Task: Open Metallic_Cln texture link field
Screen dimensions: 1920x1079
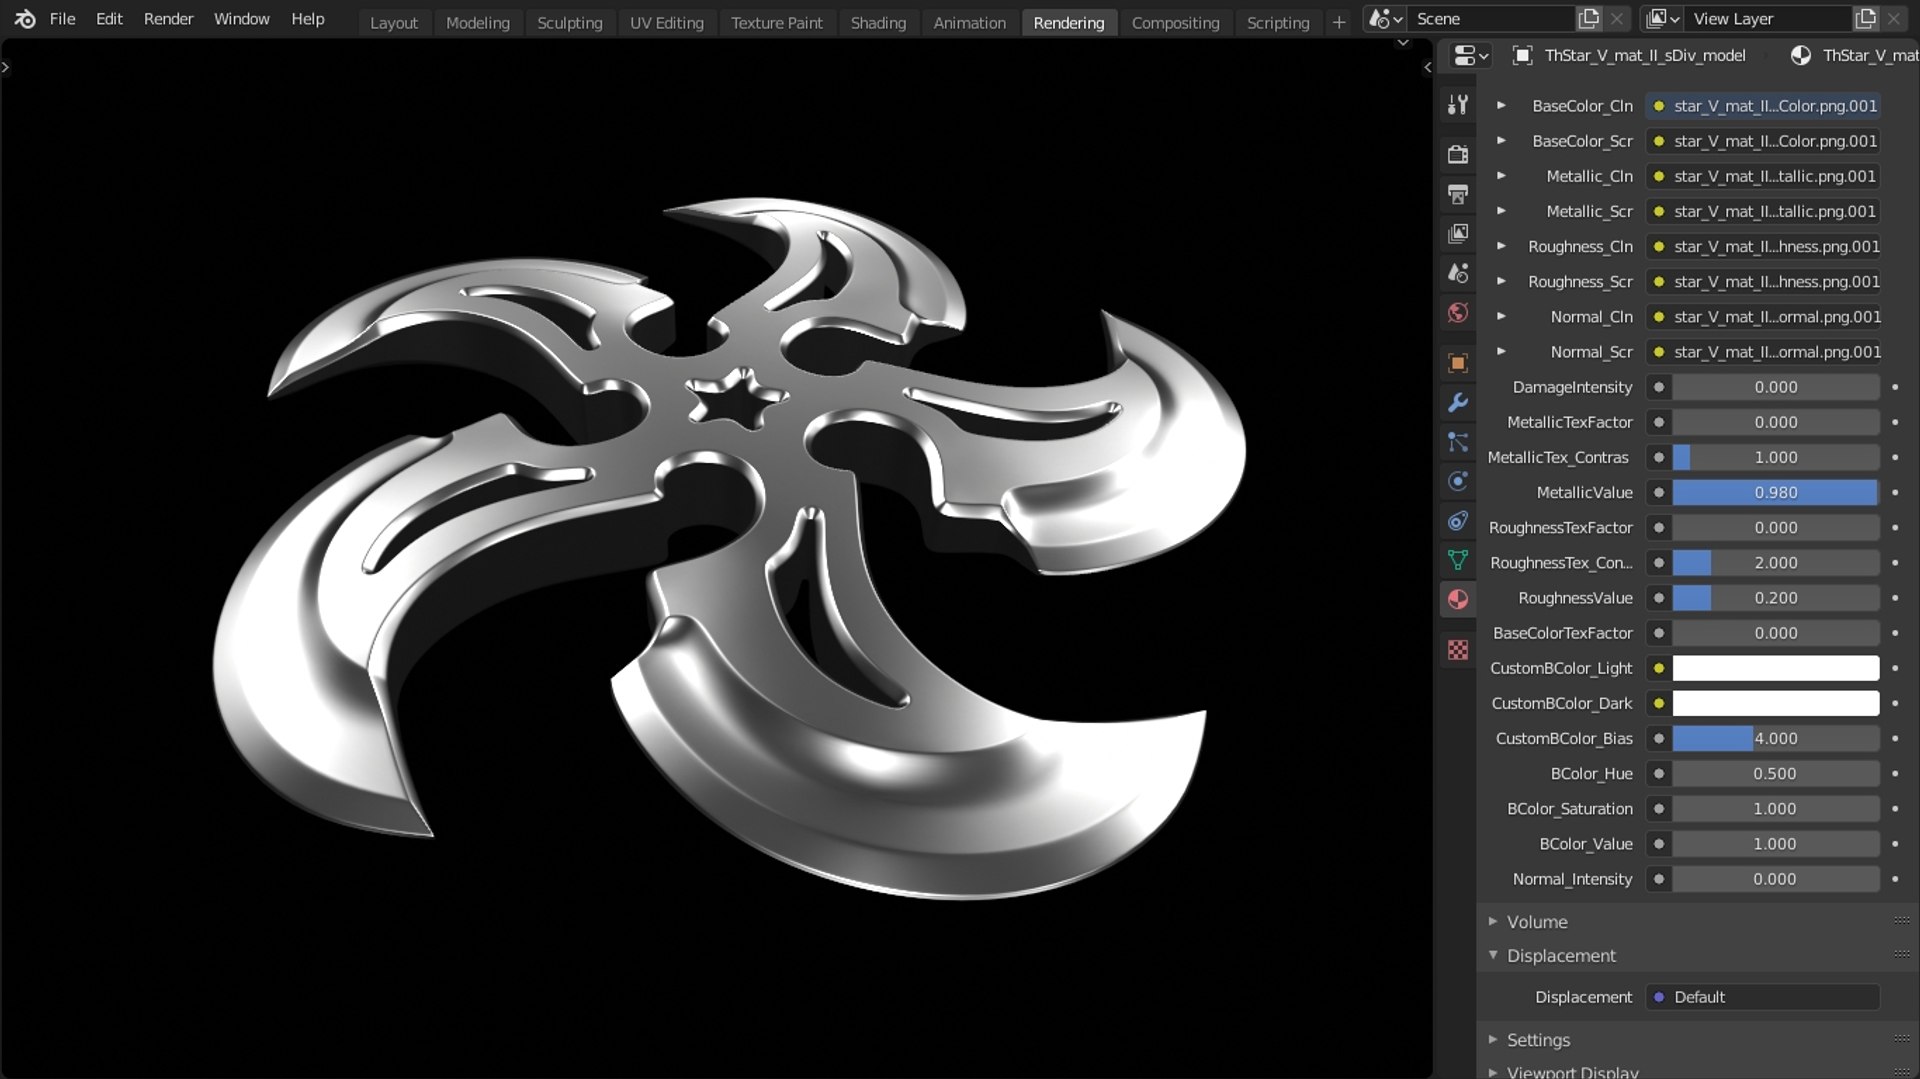Action: 1763,176
